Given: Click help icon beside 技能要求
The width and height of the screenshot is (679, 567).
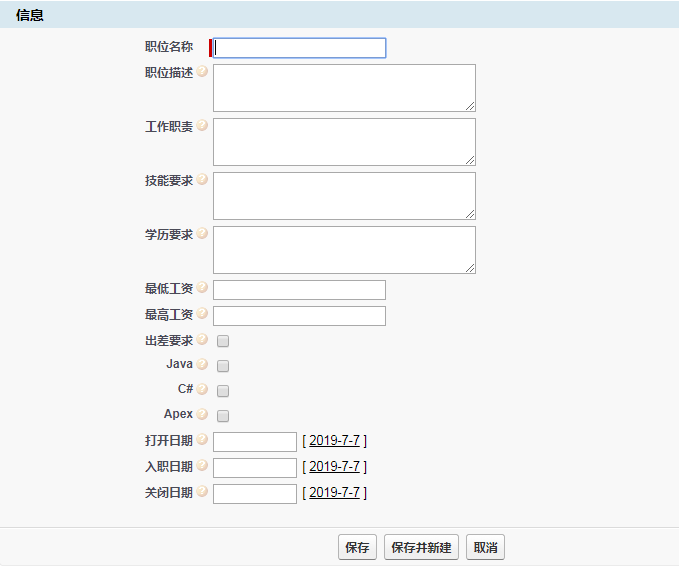Looking at the screenshot, I should [202, 180].
